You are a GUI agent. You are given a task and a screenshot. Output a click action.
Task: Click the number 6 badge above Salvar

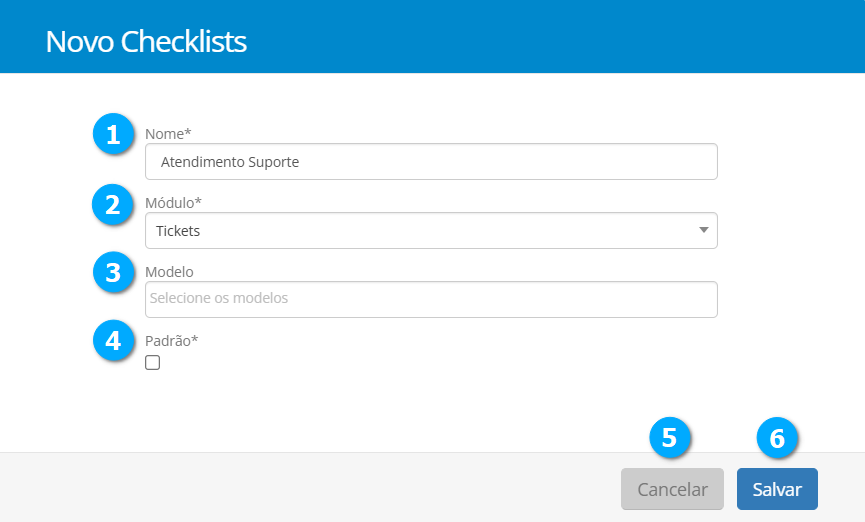click(x=777, y=437)
